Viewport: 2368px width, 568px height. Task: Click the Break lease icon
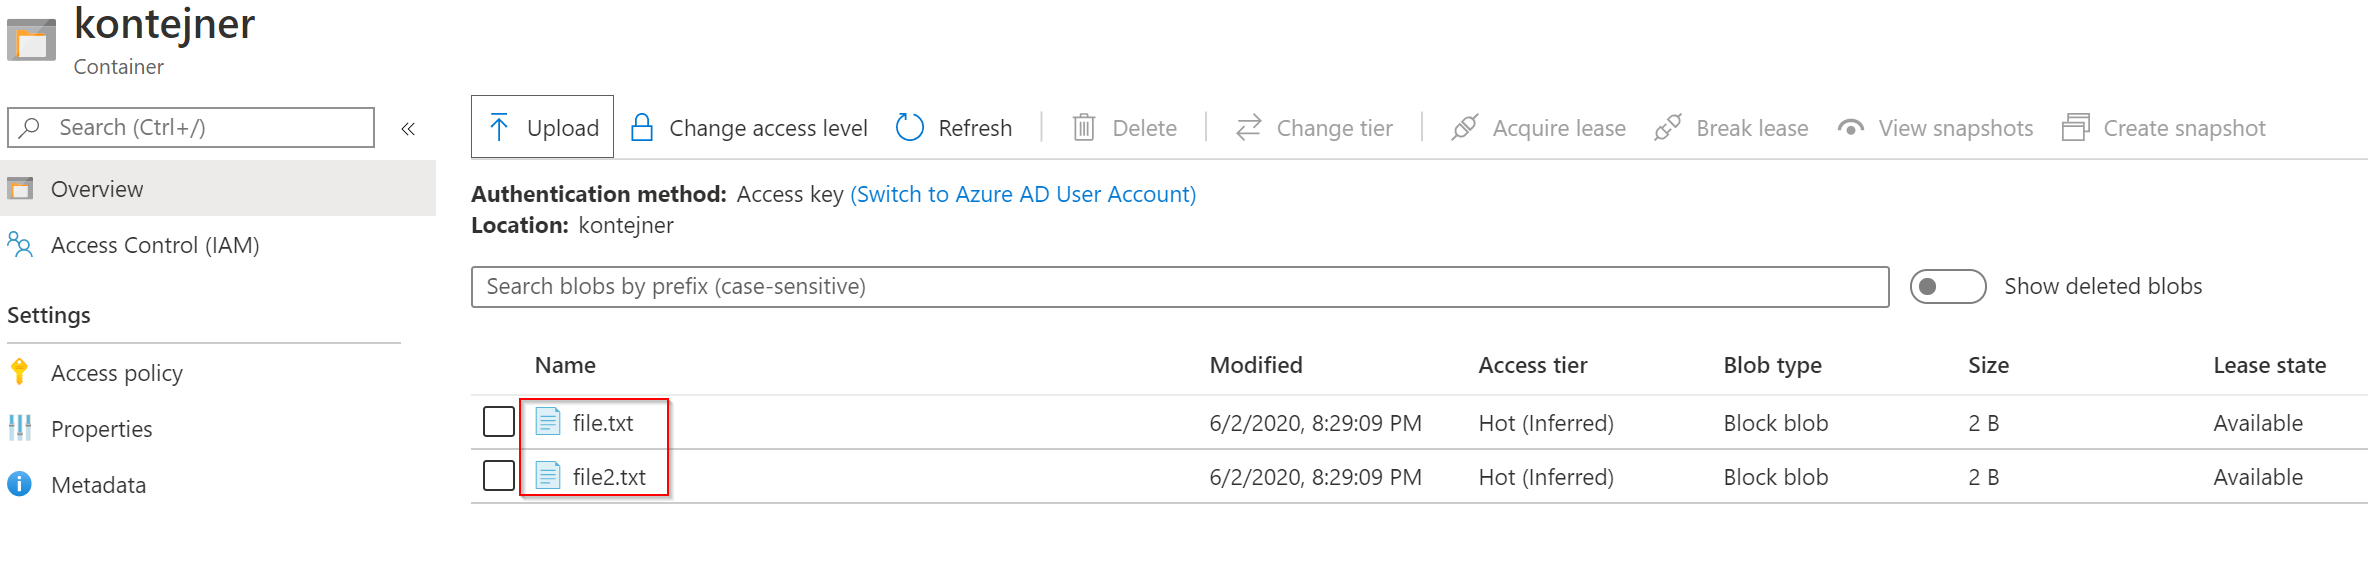tap(1667, 127)
